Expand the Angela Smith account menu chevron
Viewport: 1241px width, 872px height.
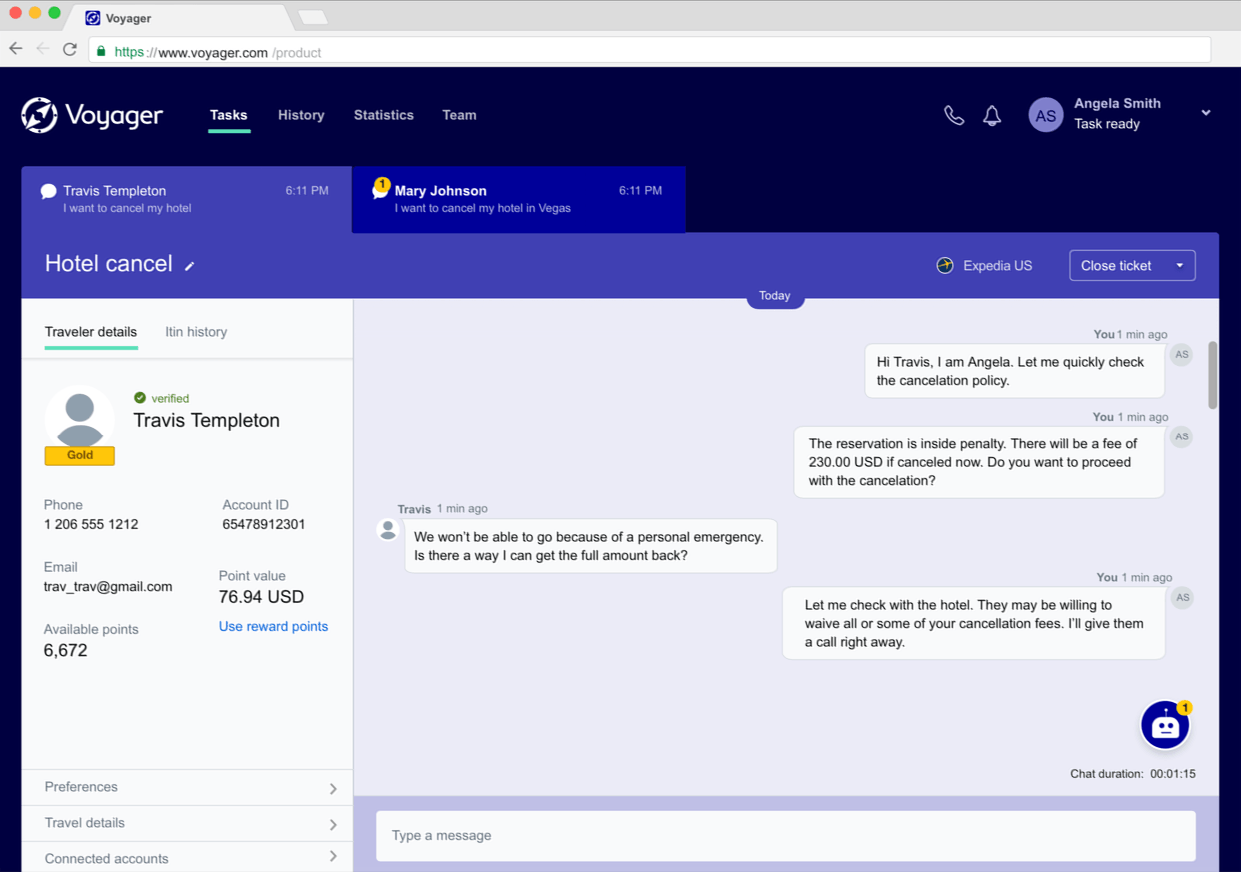(x=1206, y=113)
